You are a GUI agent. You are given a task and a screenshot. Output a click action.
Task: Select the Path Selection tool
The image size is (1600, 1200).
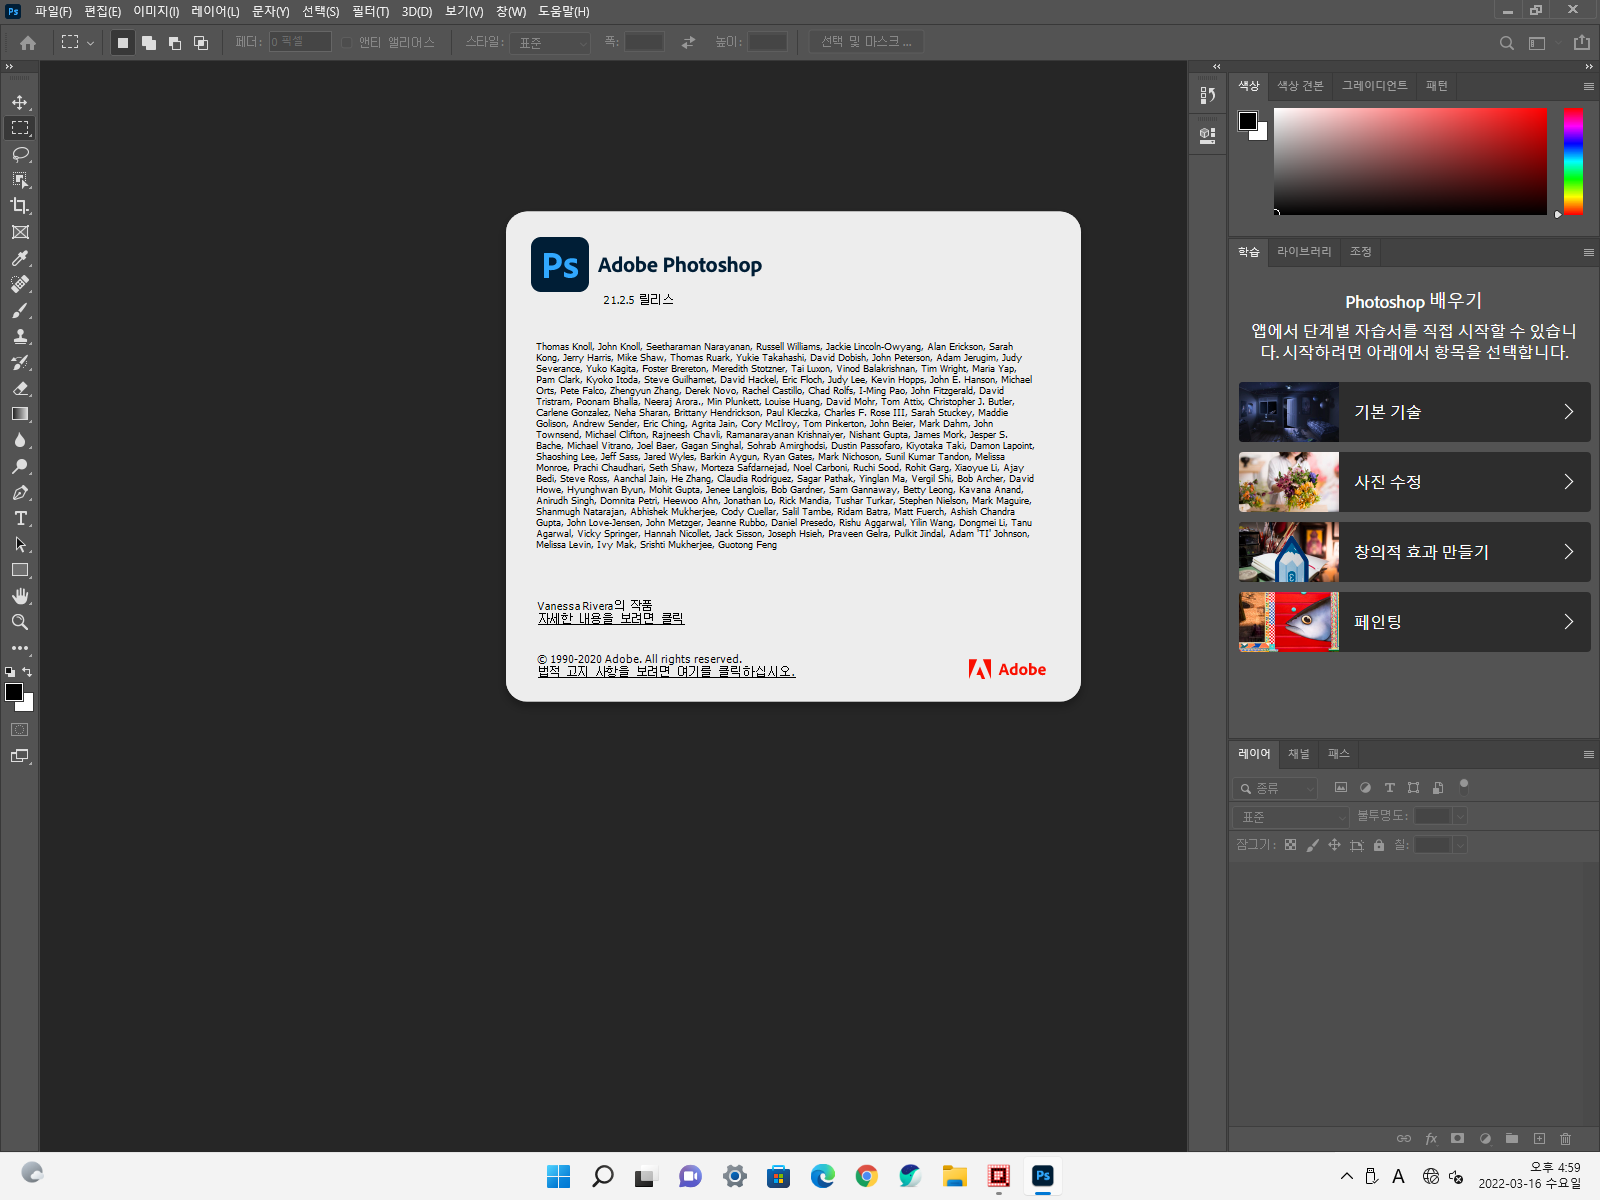20,544
